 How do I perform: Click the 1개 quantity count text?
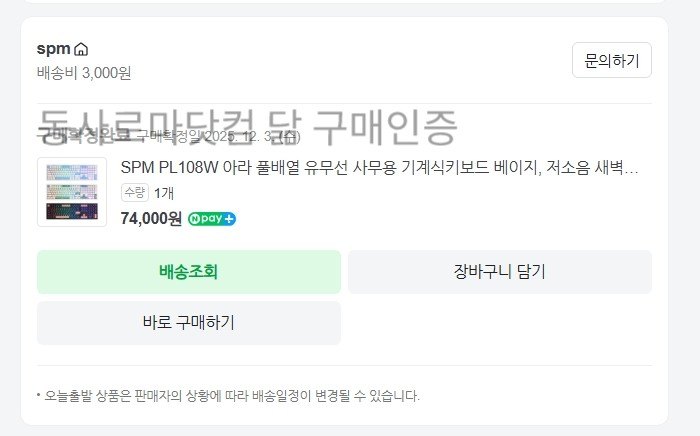163,192
